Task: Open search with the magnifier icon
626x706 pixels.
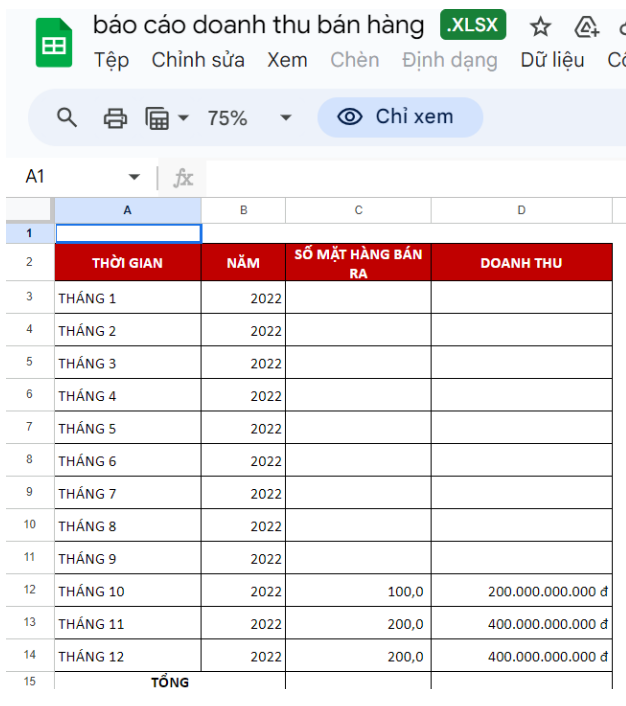Action: (x=67, y=118)
